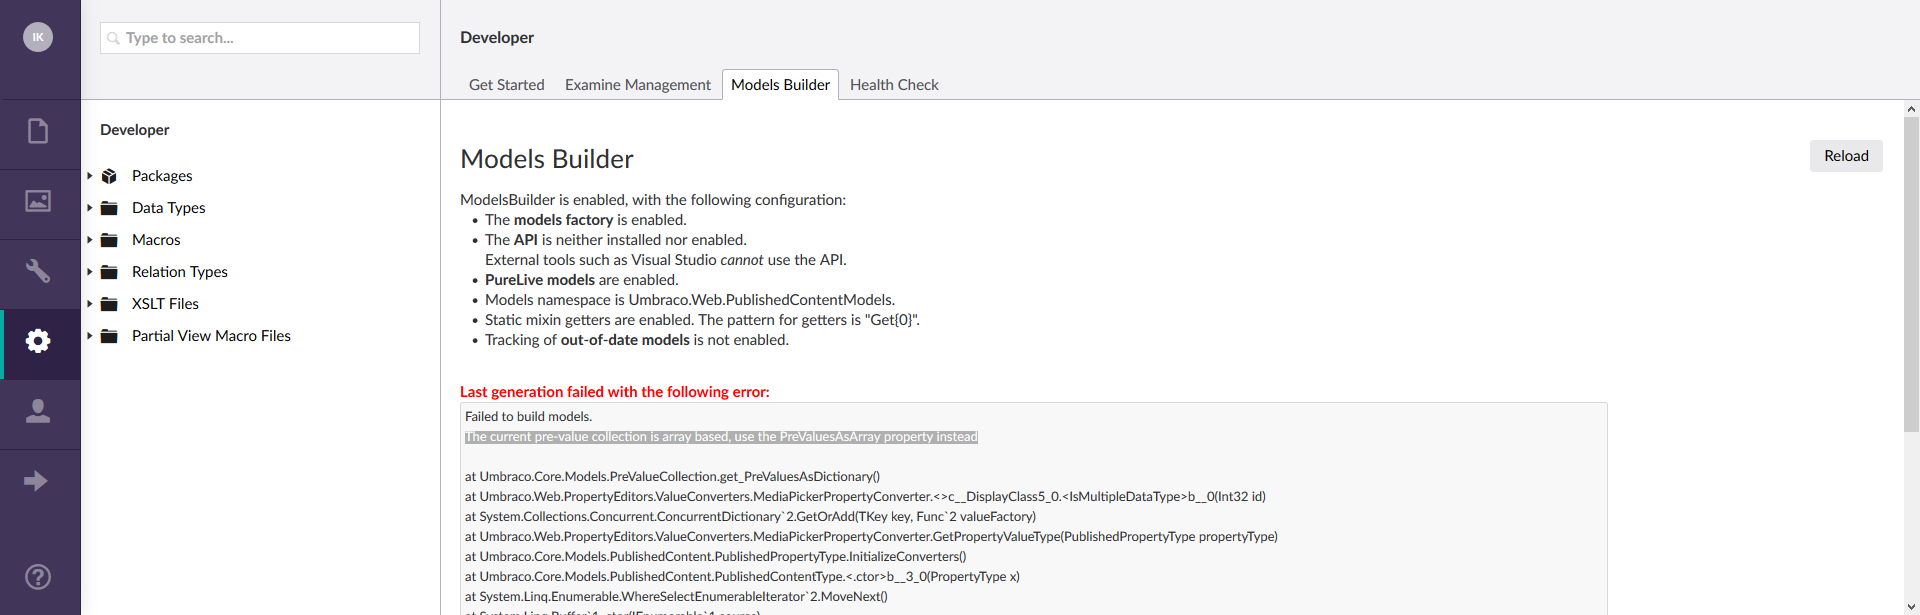Click the search magnifier icon
The height and width of the screenshot is (615, 1920).
tap(114, 38)
